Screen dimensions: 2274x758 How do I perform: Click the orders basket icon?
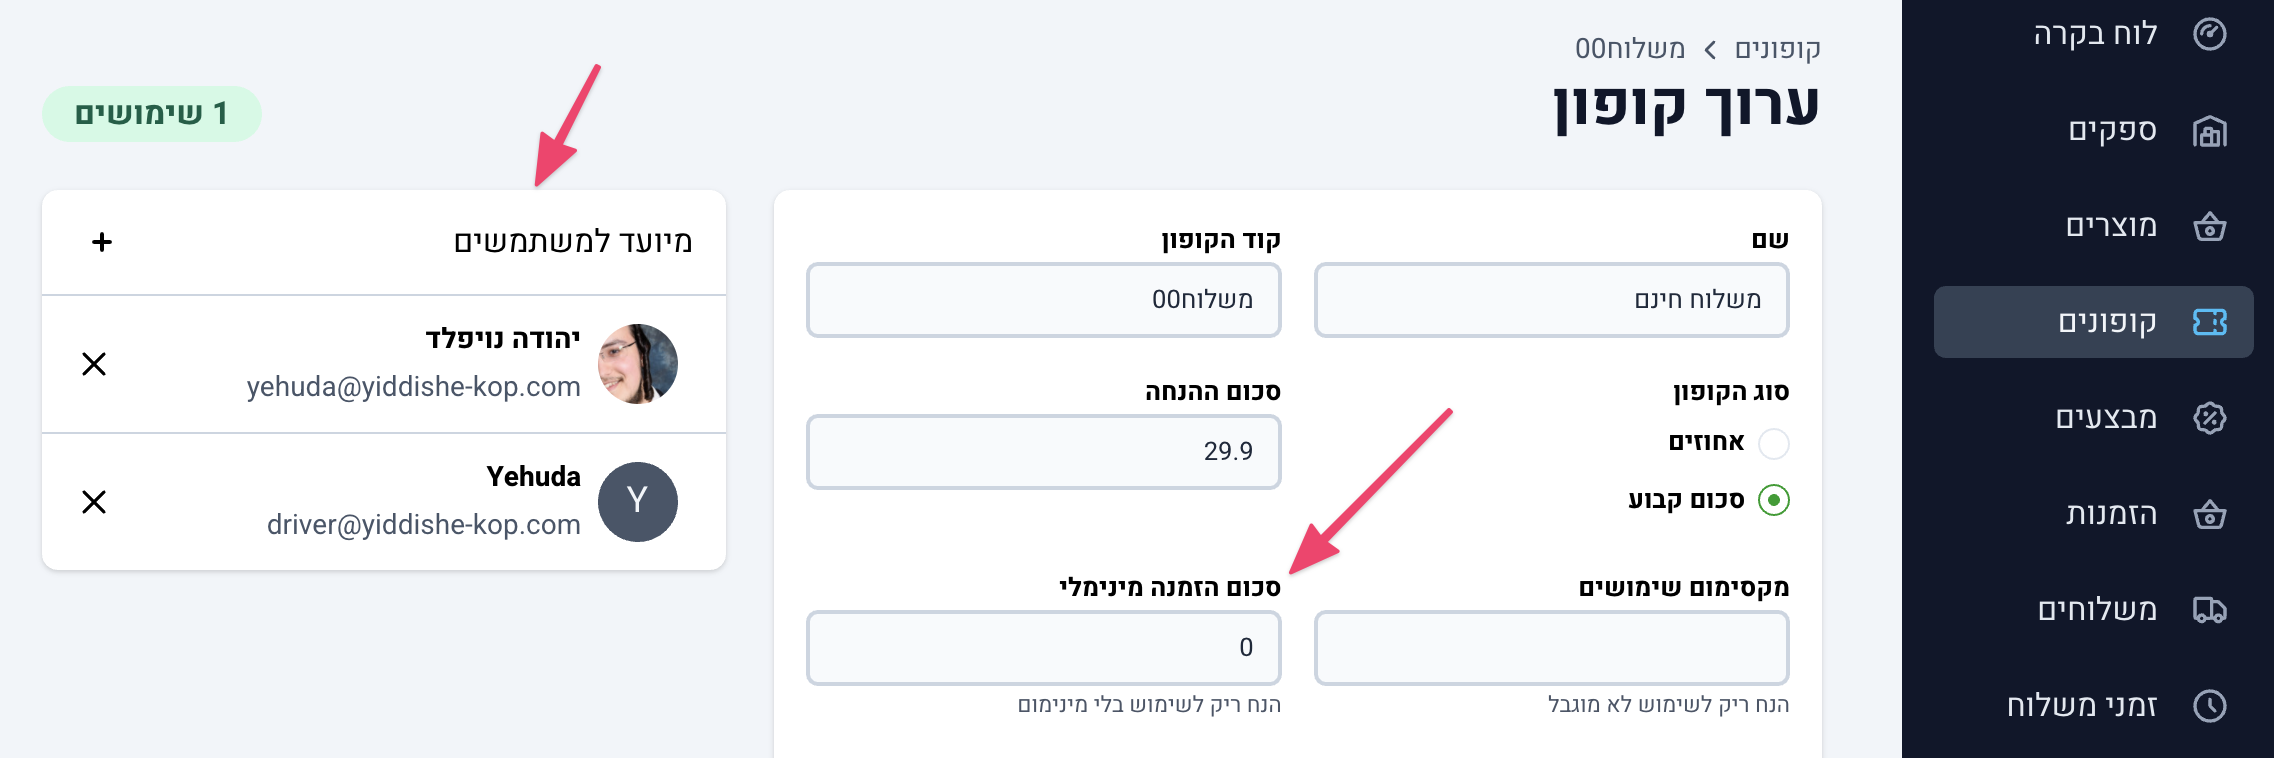(2209, 514)
